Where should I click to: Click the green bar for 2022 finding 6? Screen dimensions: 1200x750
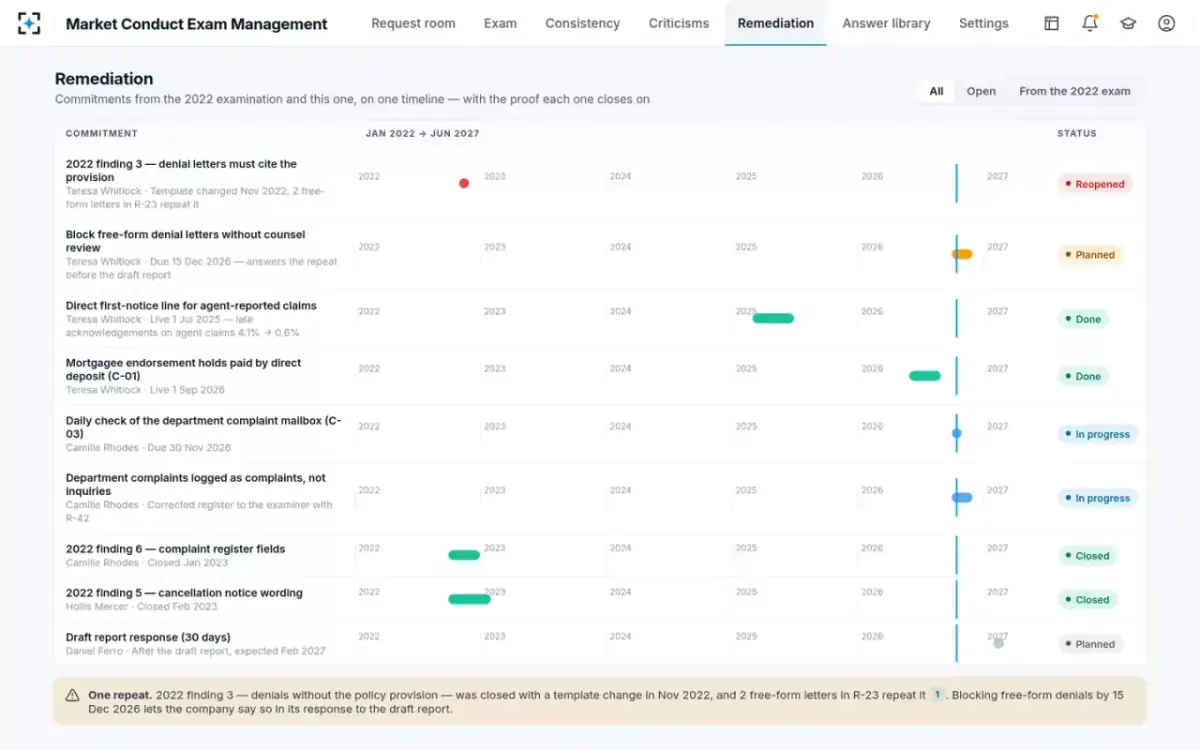coord(464,555)
